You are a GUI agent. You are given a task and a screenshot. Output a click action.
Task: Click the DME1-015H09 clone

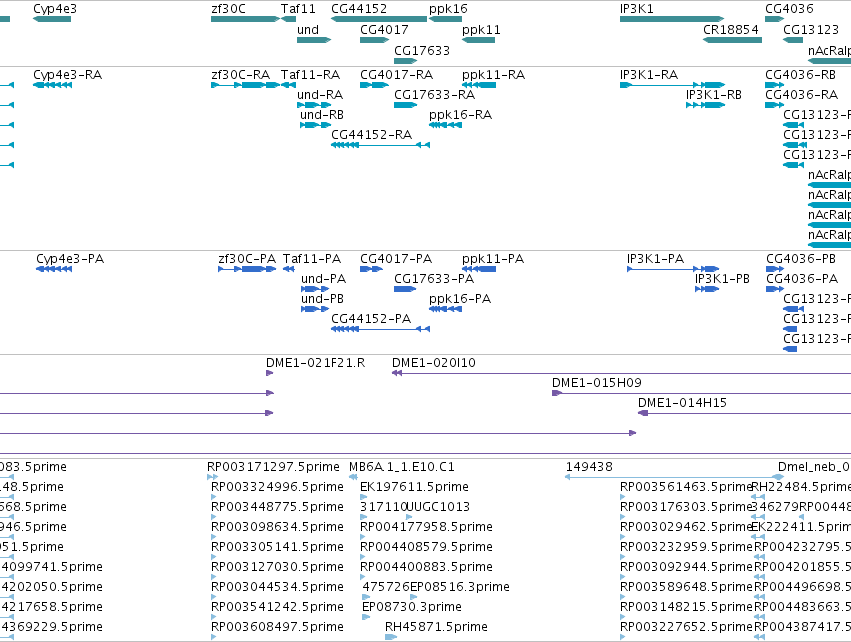tap(701, 393)
